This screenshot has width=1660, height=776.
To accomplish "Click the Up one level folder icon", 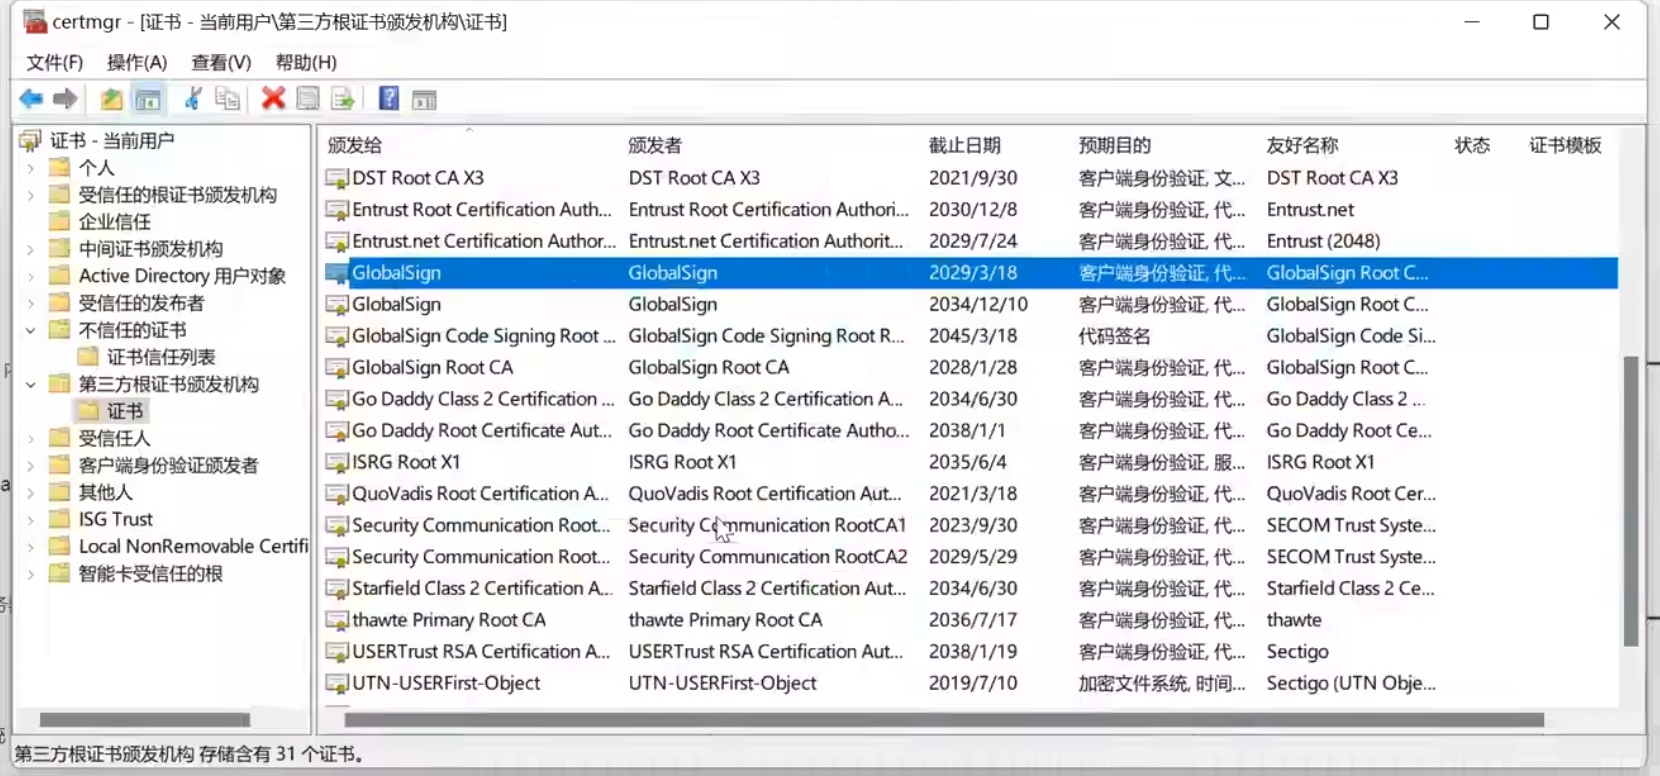I will coord(111,99).
